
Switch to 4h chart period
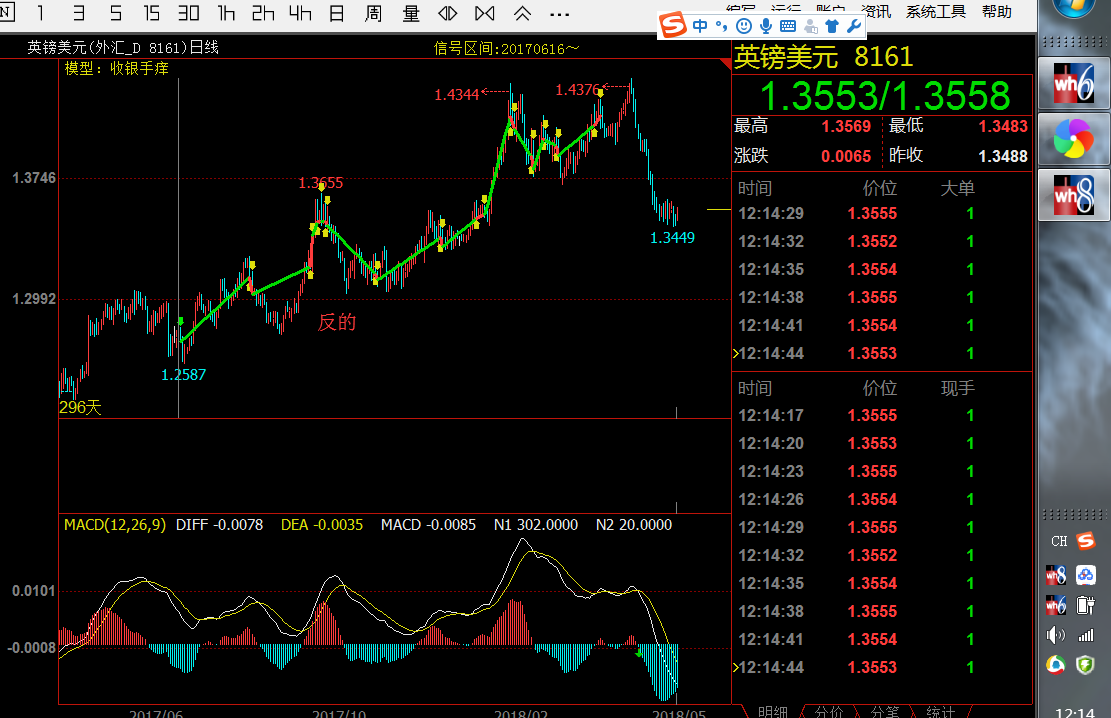tap(300, 13)
